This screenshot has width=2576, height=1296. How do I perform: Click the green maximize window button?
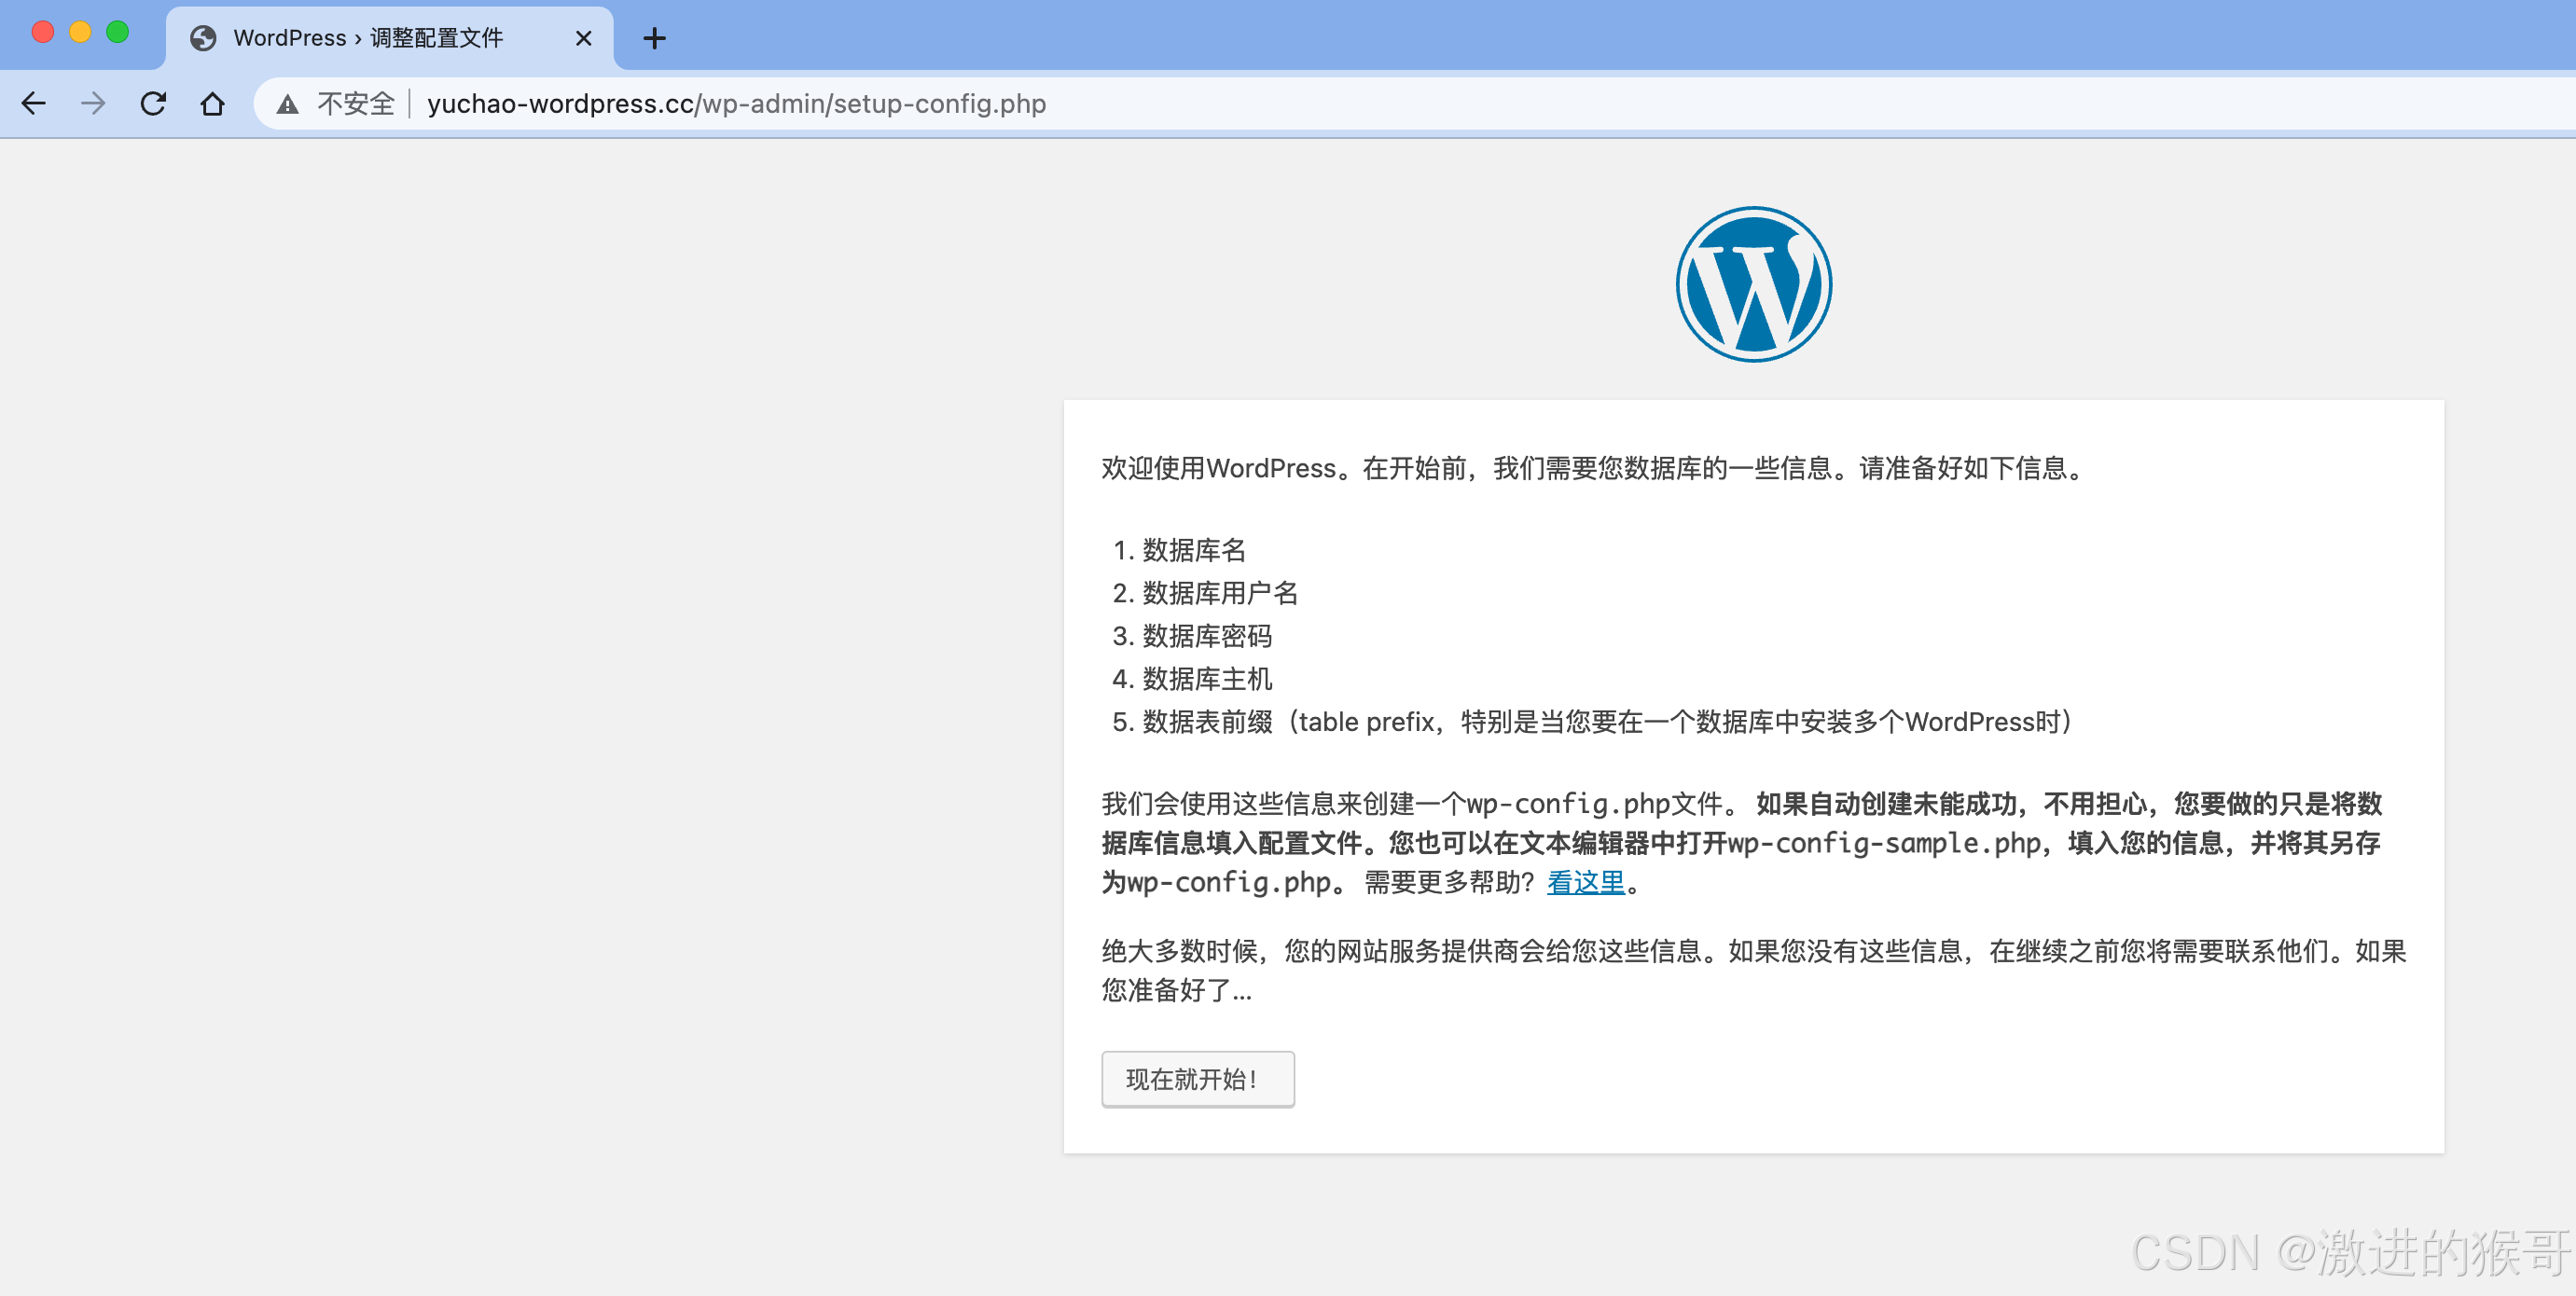click(117, 32)
